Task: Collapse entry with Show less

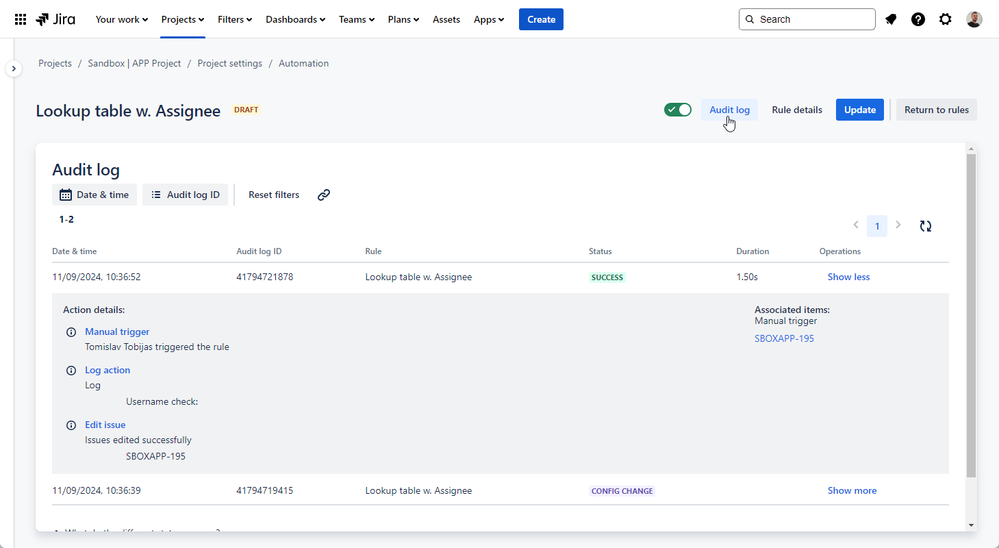Action: click(x=849, y=277)
